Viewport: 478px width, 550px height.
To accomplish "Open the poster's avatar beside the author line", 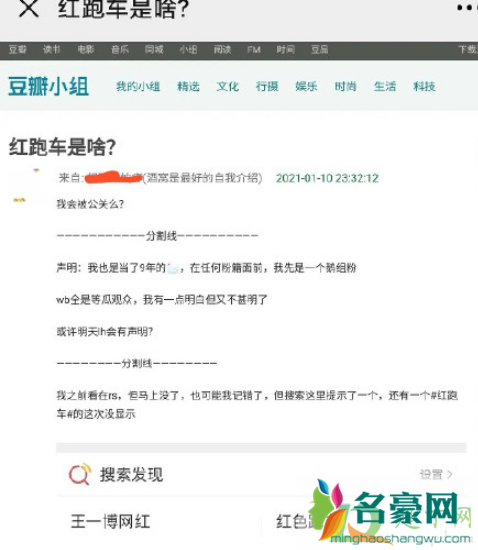I will 26,185.
